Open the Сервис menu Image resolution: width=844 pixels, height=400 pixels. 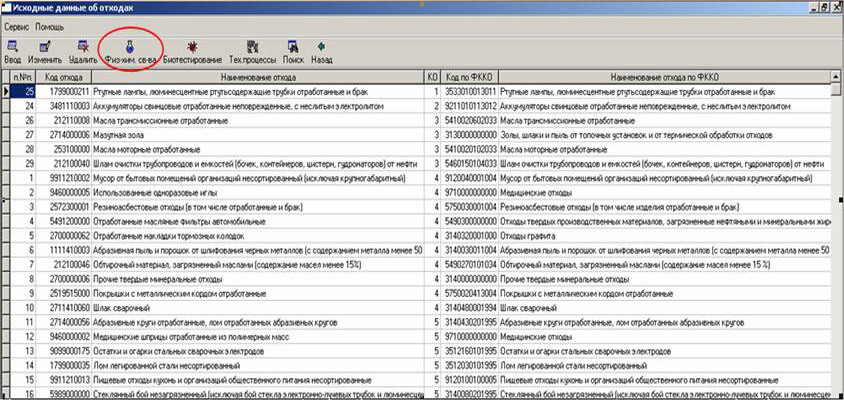[x=16, y=26]
